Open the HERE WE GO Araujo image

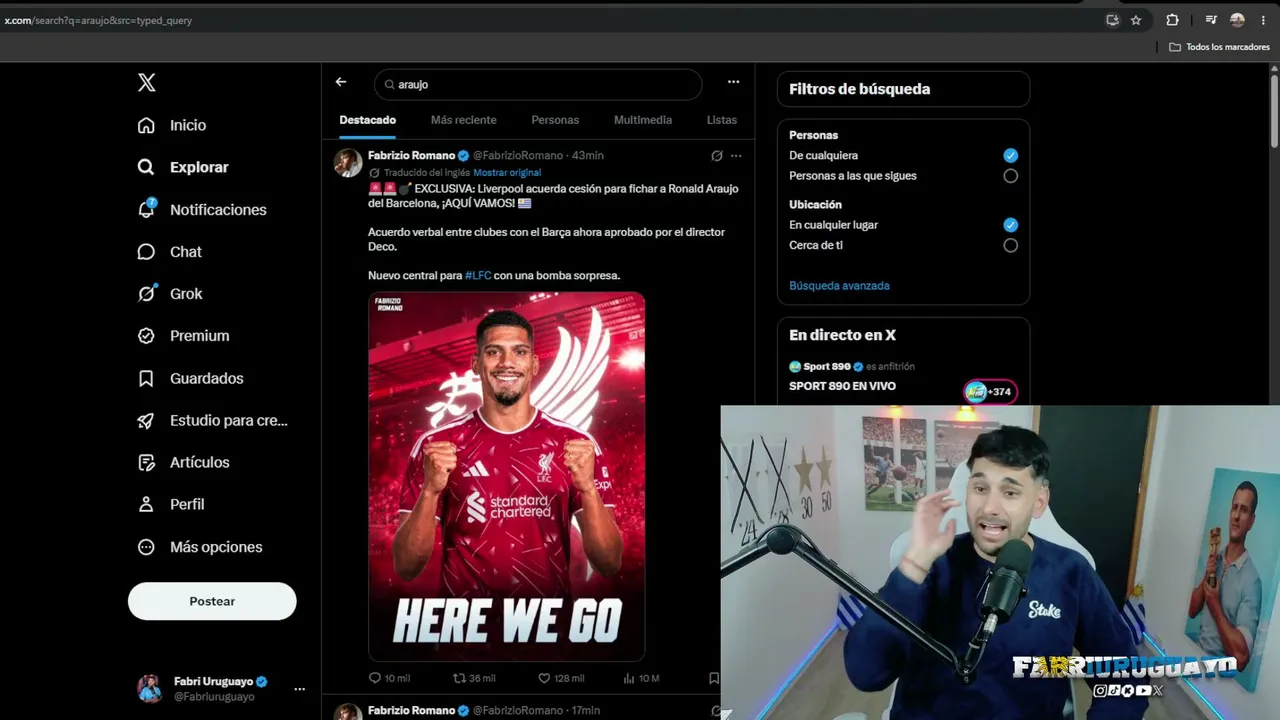(x=506, y=476)
